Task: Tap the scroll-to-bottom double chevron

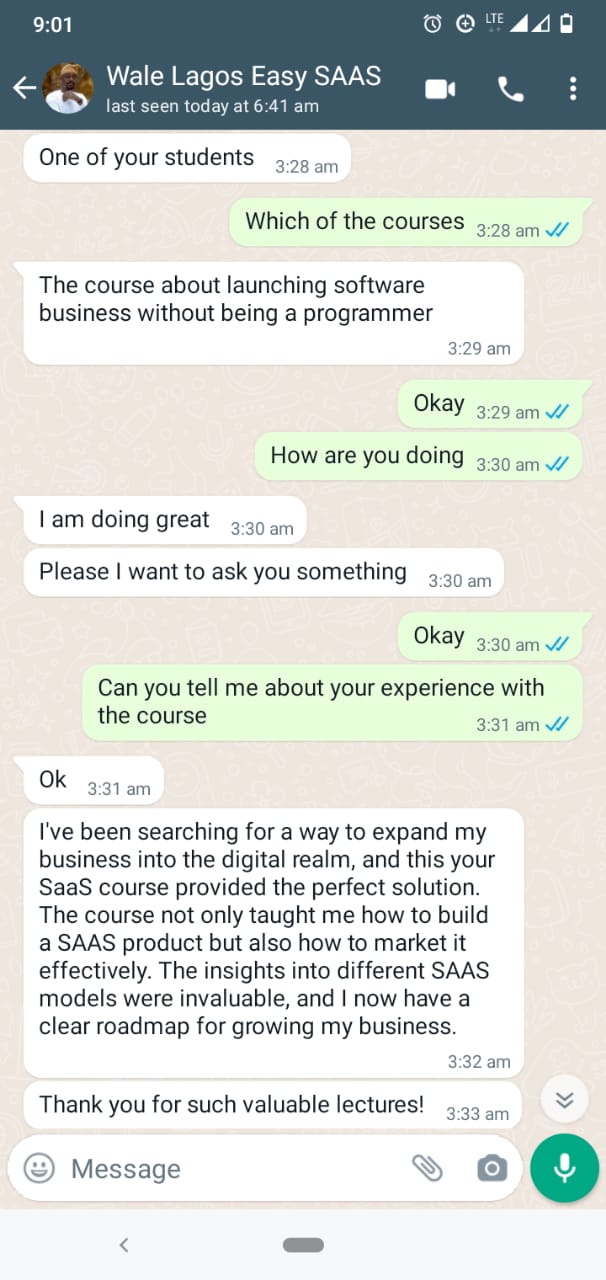Action: click(564, 1099)
